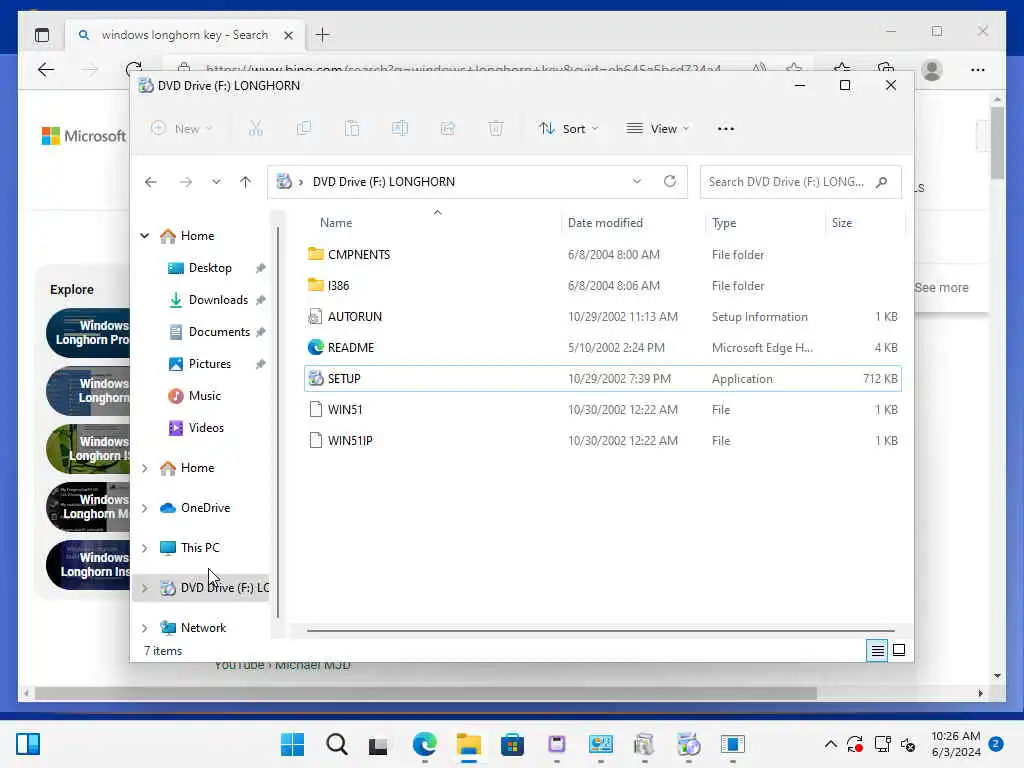This screenshot has height=768, width=1024.
Task: Expand the This PC tree node
Action: pyautogui.click(x=145, y=548)
